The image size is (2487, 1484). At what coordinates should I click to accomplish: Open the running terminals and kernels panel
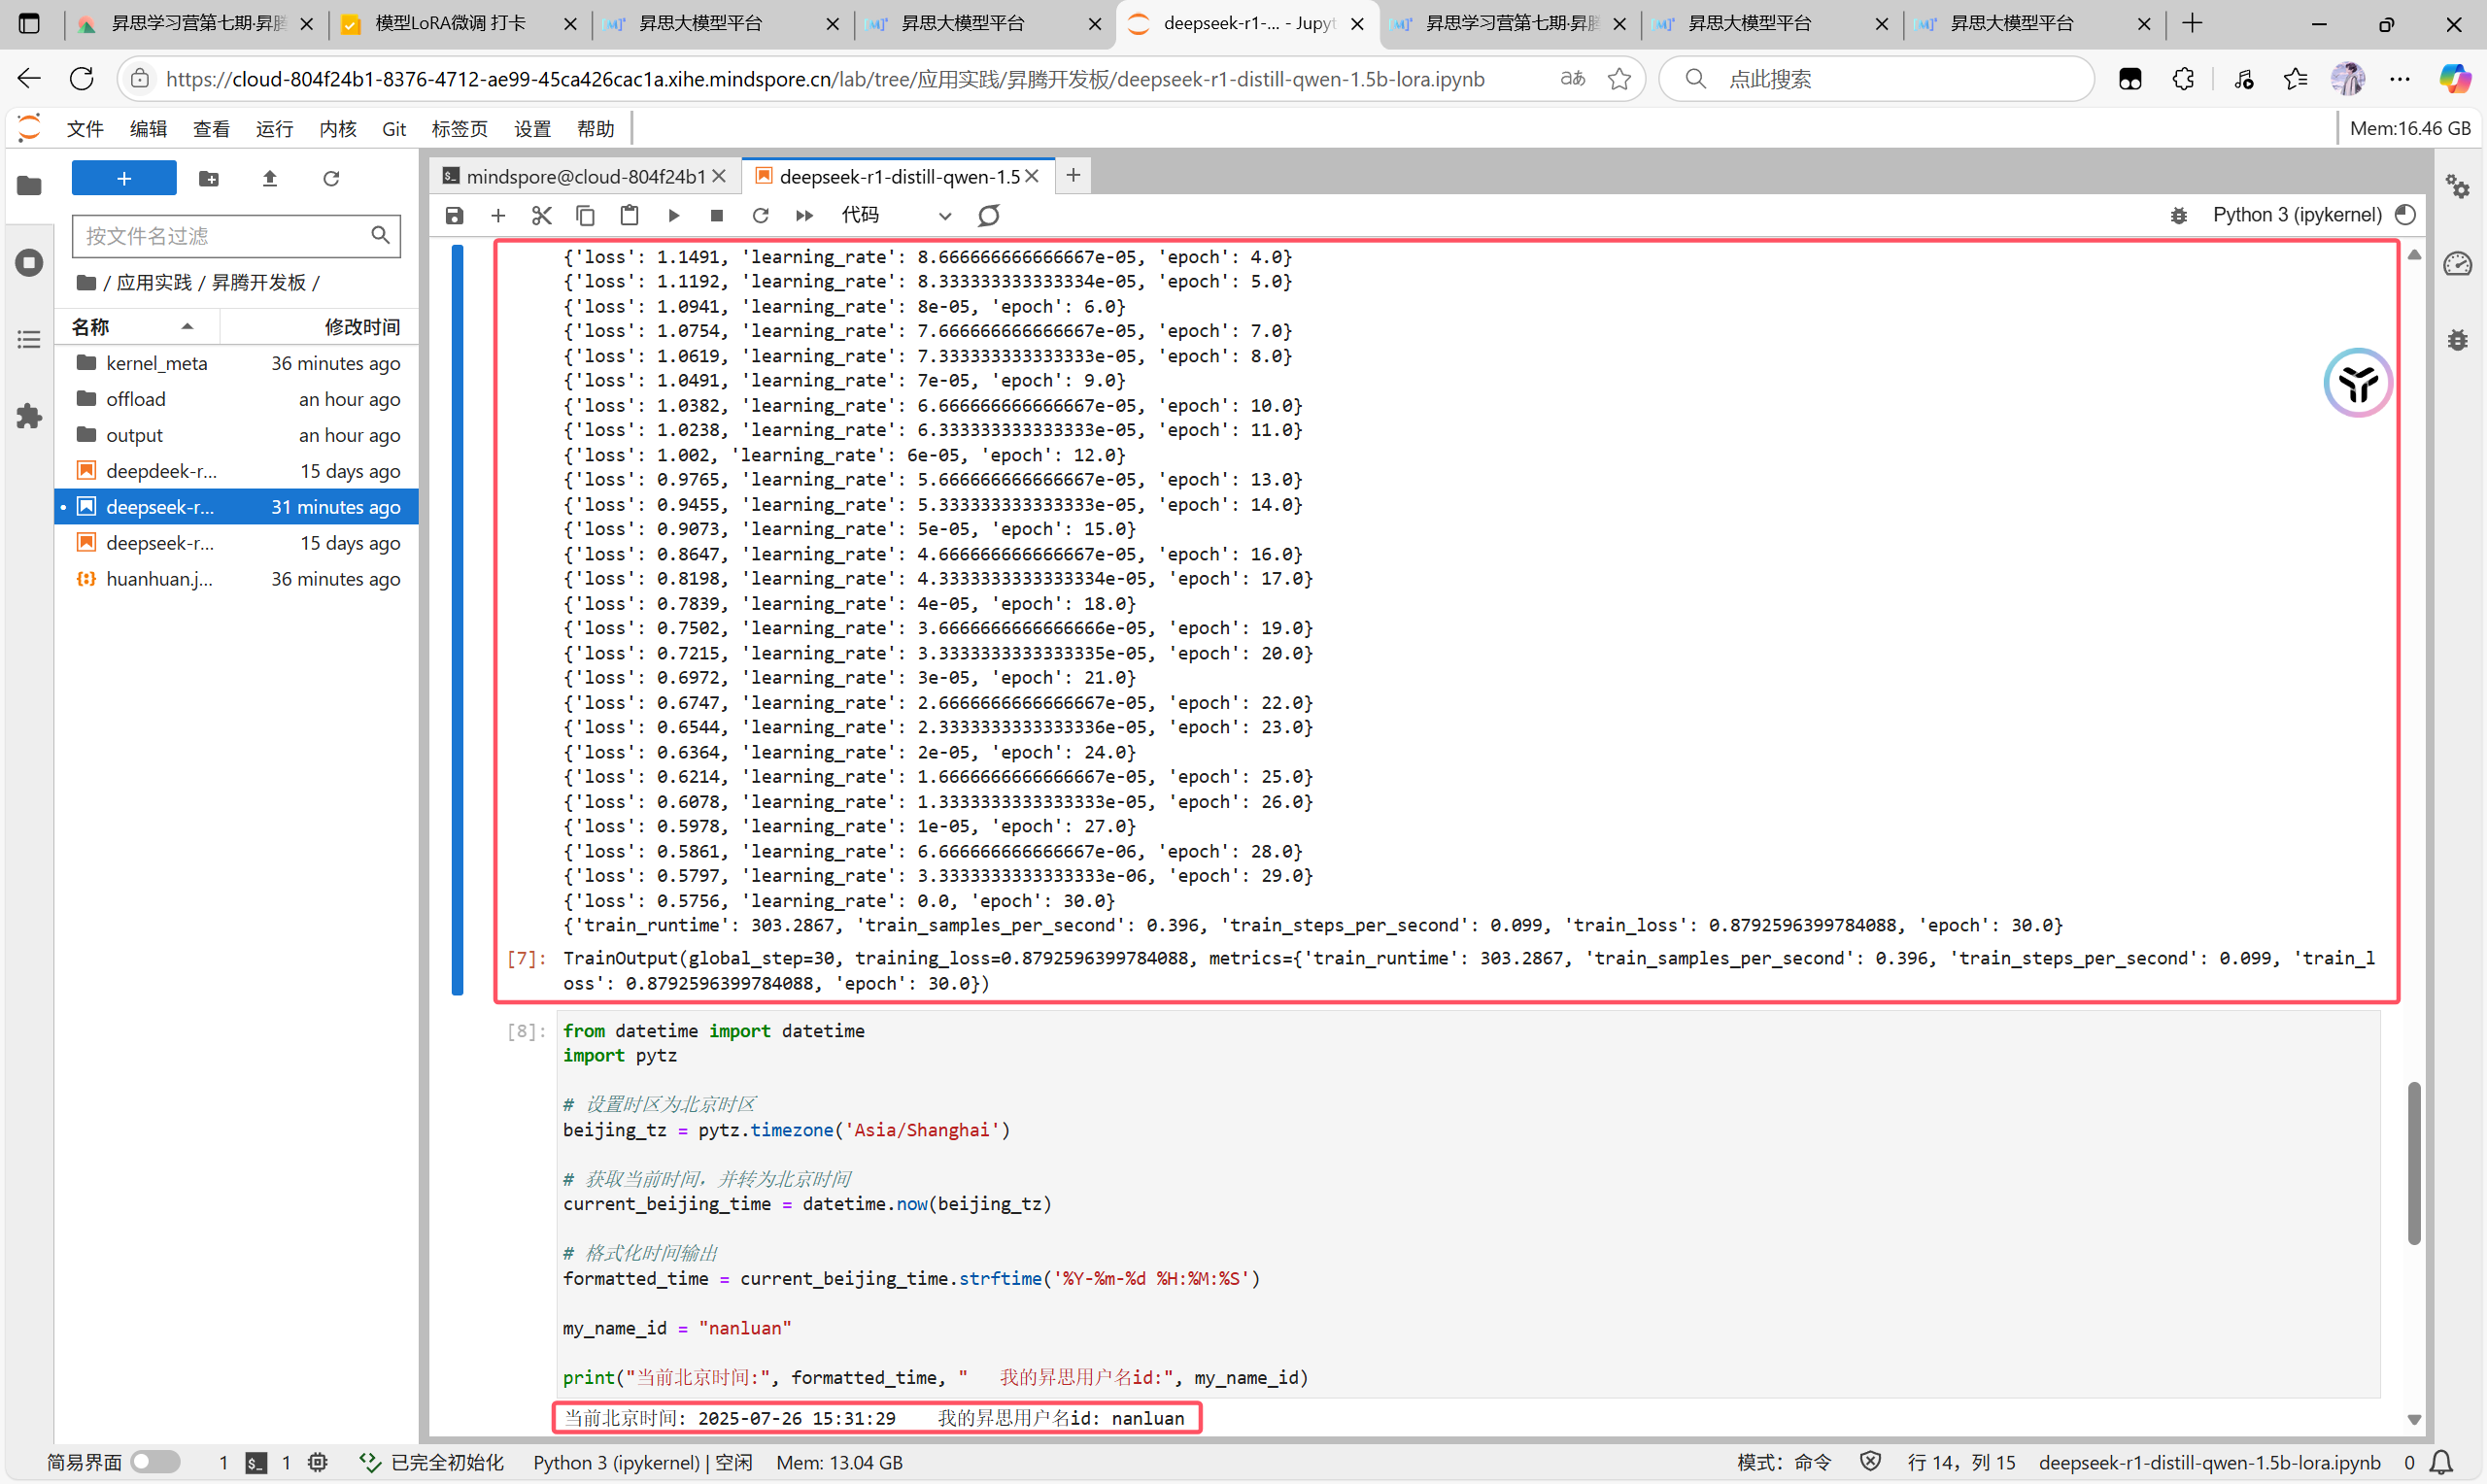(x=29, y=263)
